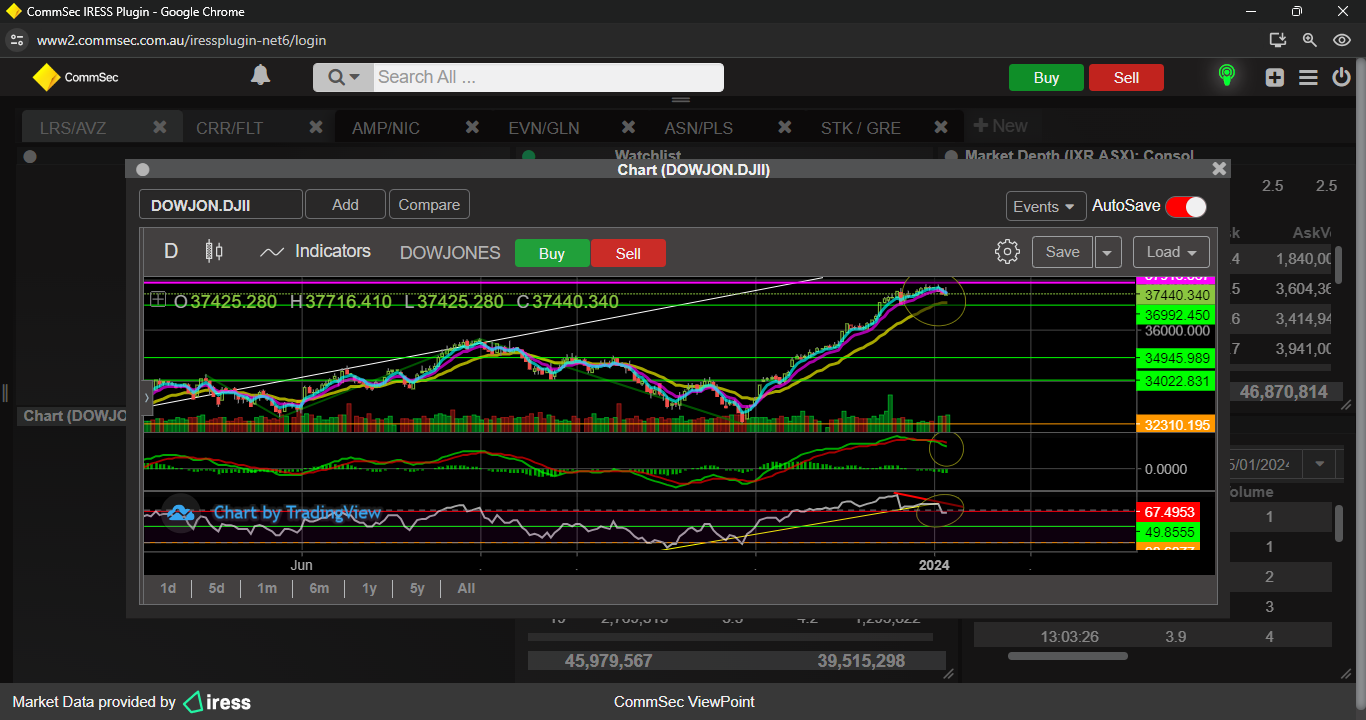The width and height of the screenshot is (1366, 720).
Task: Click the TradingView cloud logo
Action: point(180,513)
